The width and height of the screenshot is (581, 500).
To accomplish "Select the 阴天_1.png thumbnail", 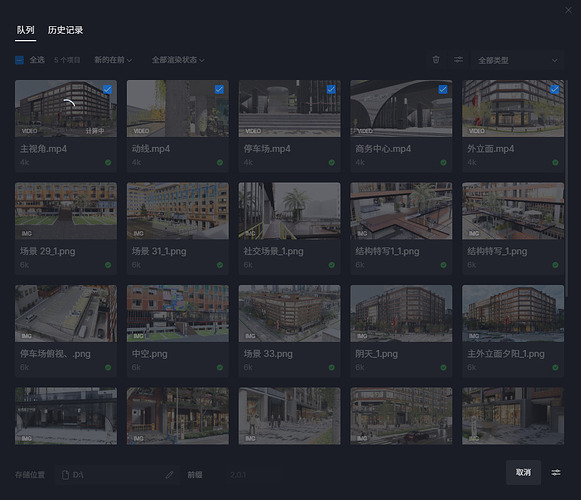I will [401, 314].
